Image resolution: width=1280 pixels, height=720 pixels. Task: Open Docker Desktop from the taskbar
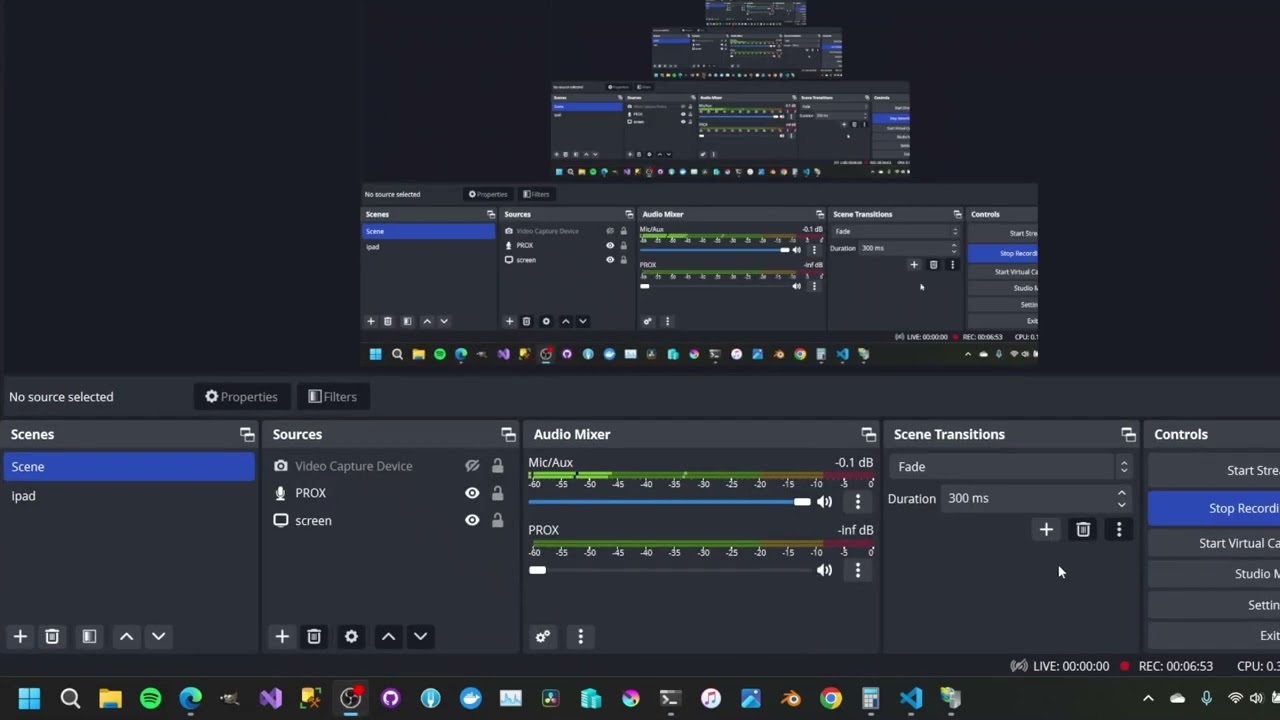click(470, 698)
